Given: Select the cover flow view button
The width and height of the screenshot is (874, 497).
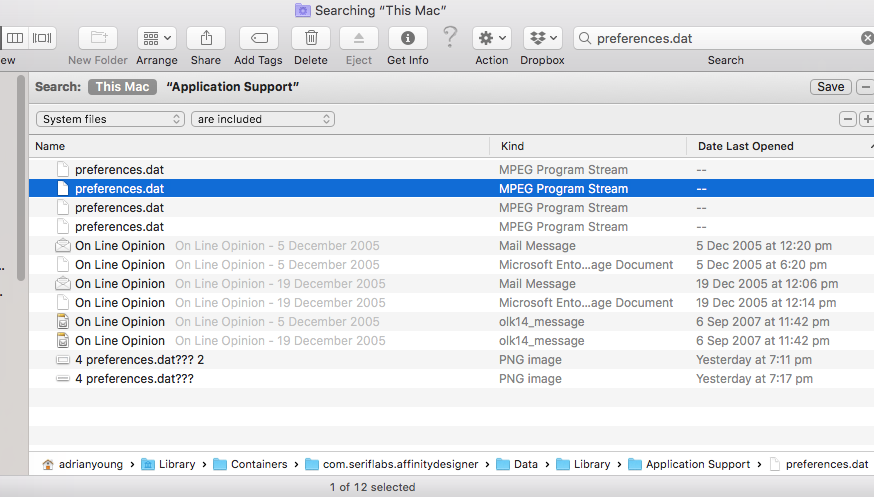Looking at the screenshot, I should tap(41, 38).
